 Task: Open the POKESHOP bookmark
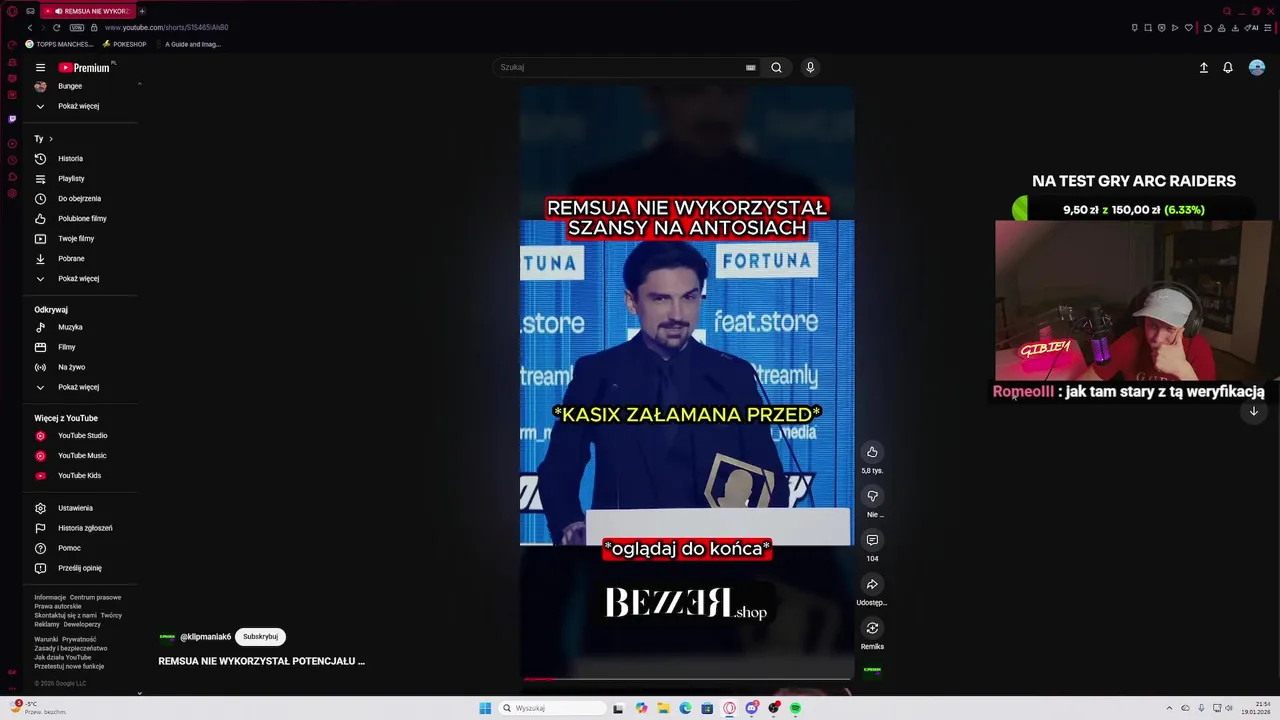(x=124, y=44)
